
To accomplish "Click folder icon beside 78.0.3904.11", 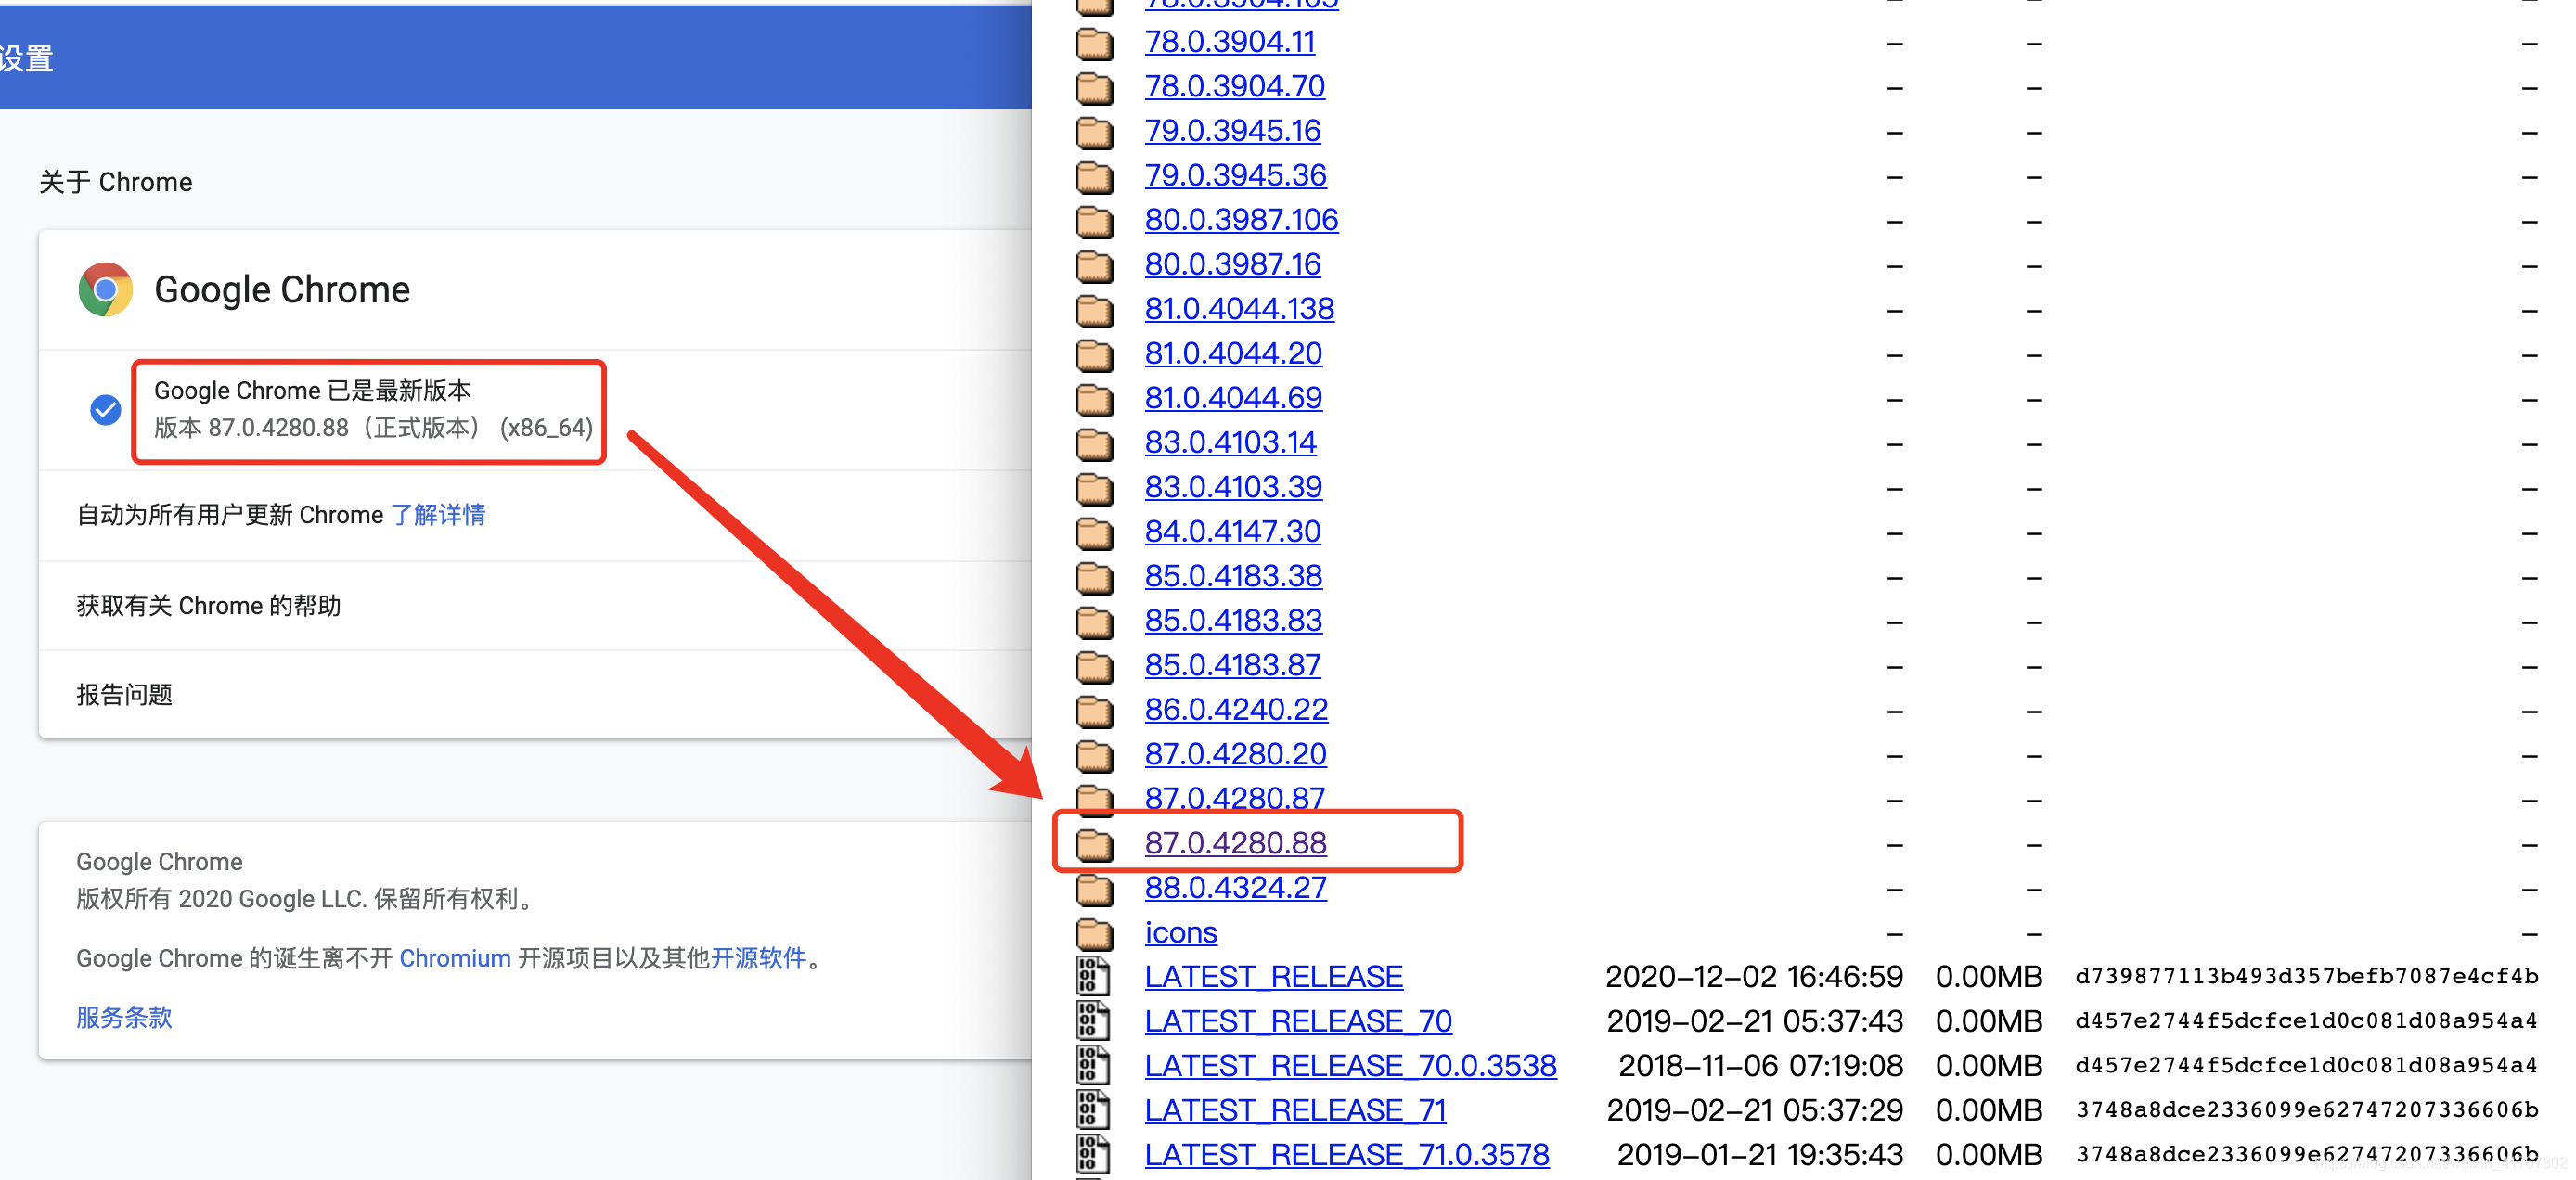I will coord(1094,43).
